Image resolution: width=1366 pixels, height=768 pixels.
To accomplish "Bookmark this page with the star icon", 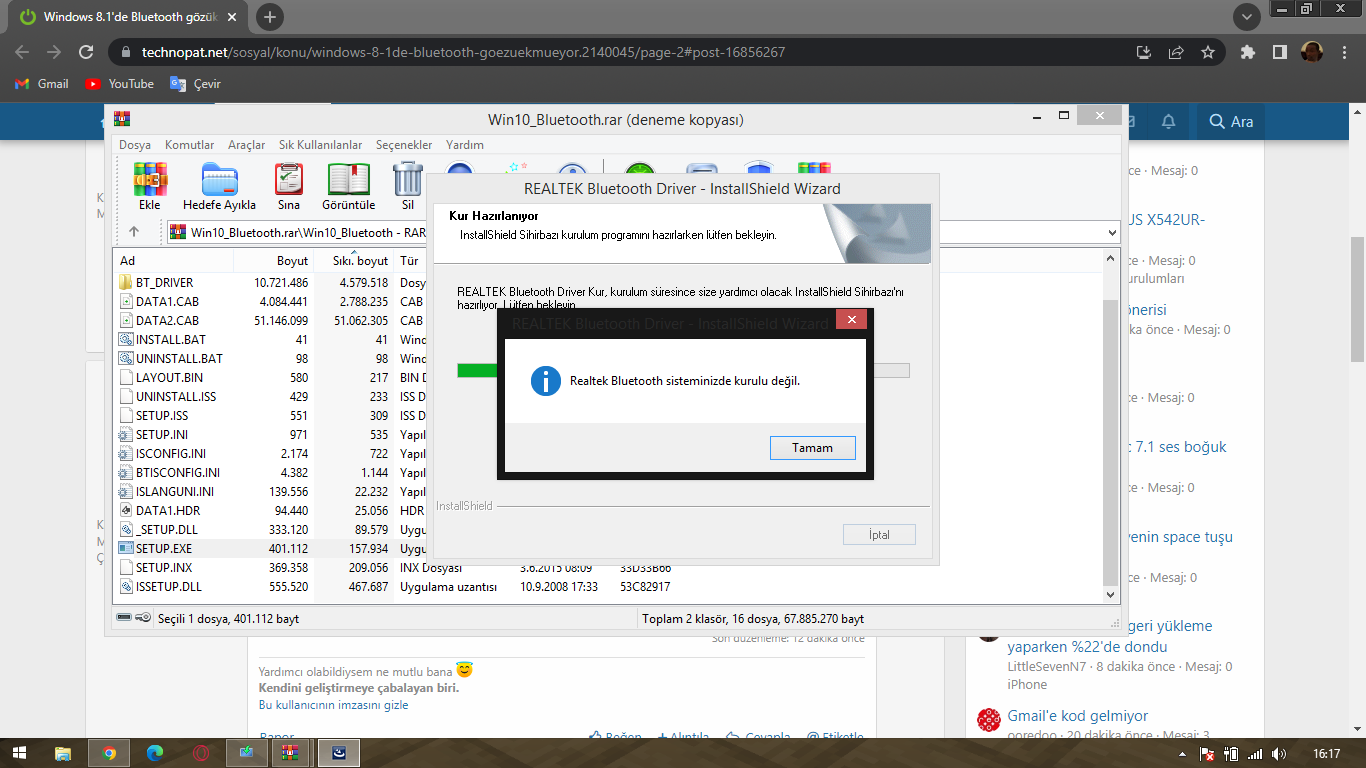I will click(1208, 52).
